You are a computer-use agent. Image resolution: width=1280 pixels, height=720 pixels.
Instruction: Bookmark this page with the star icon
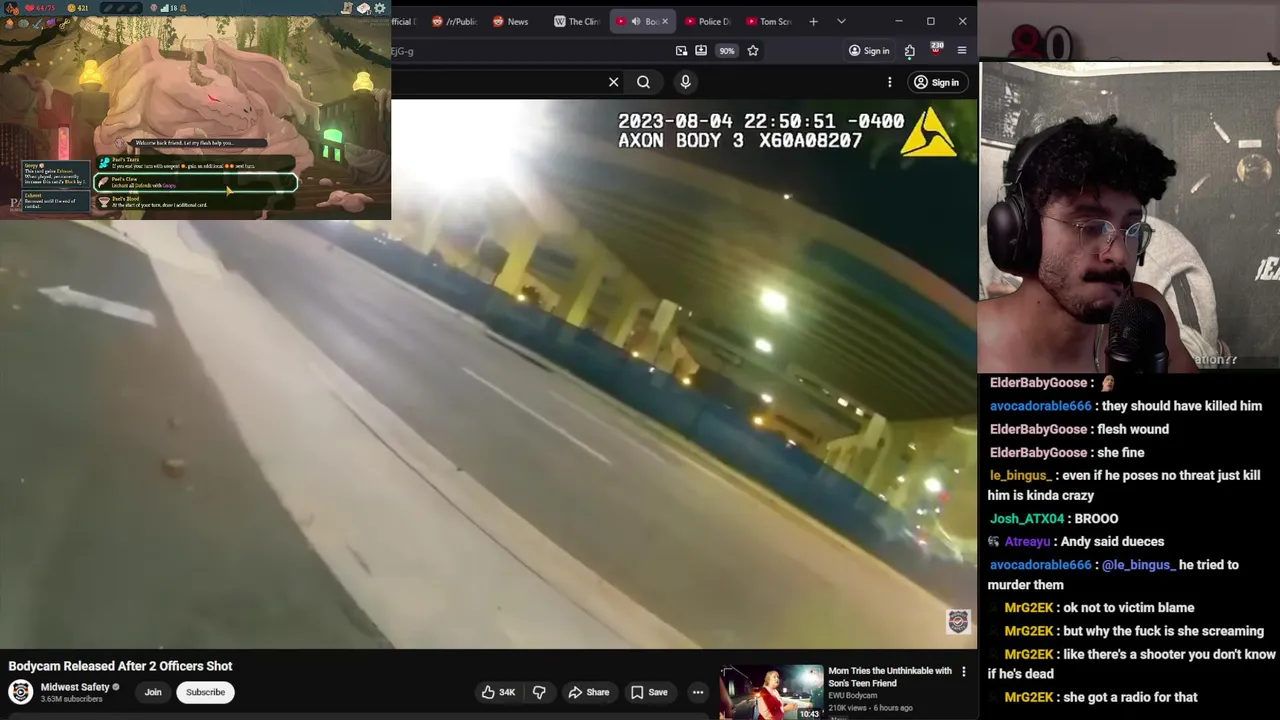point(753,50)
